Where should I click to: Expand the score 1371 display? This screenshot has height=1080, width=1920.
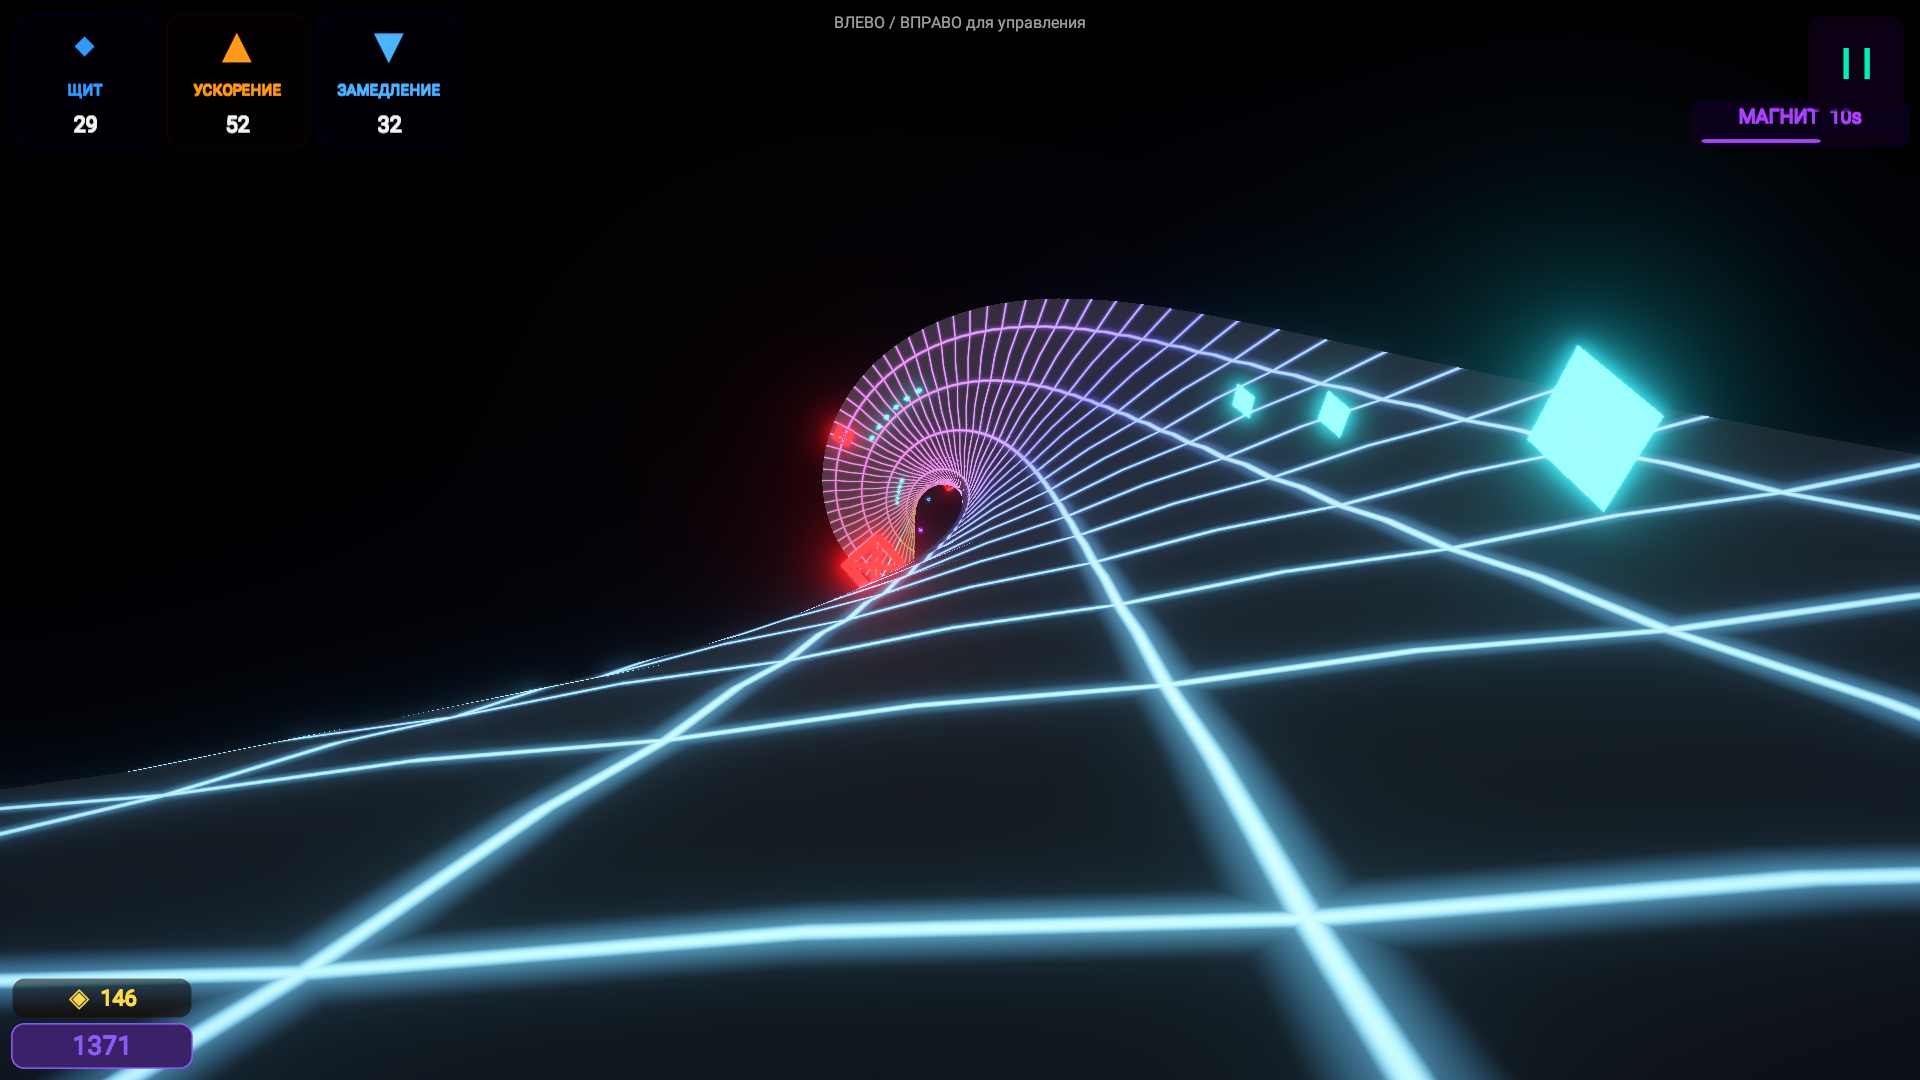[x=101, y=1045]
